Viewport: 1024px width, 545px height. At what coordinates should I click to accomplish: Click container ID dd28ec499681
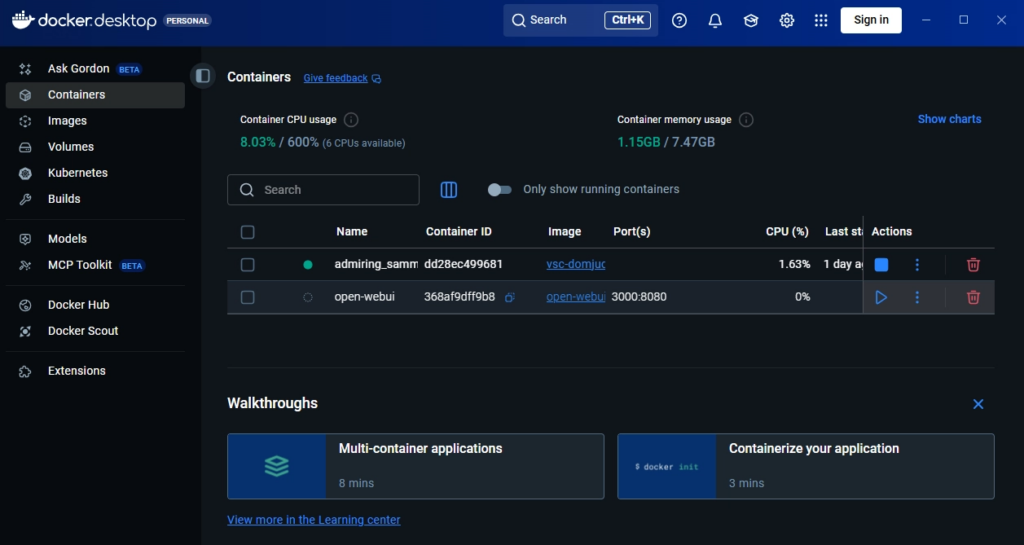click(463, 264)
